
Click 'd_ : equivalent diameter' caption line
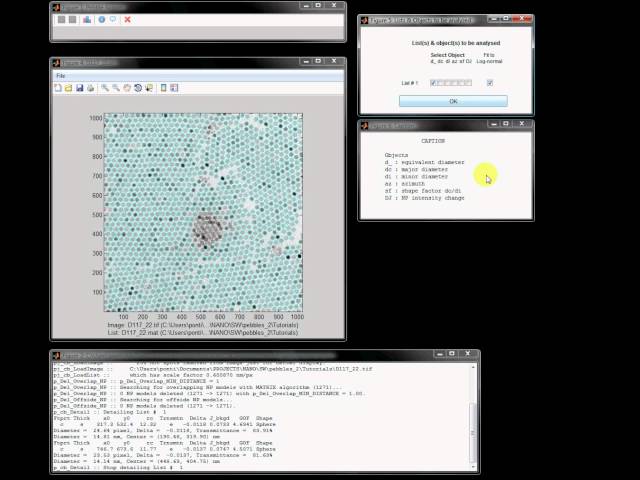point(424,162)
